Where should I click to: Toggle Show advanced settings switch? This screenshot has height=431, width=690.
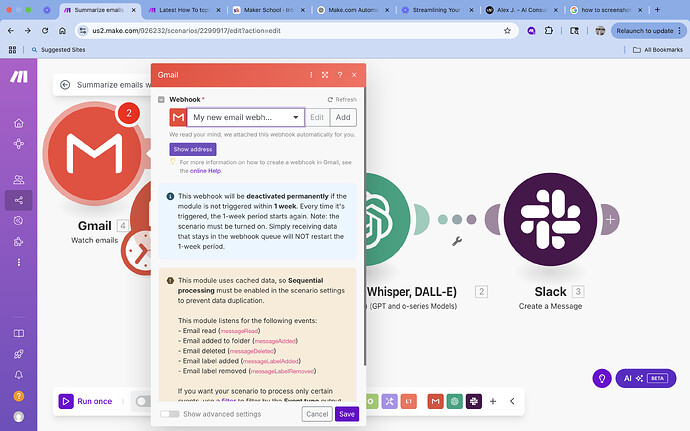[170, 414]
